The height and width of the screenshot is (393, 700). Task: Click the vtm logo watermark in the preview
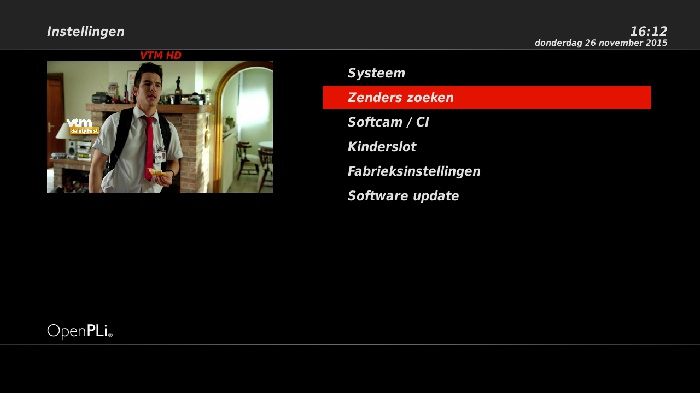[x=82, y=125]
